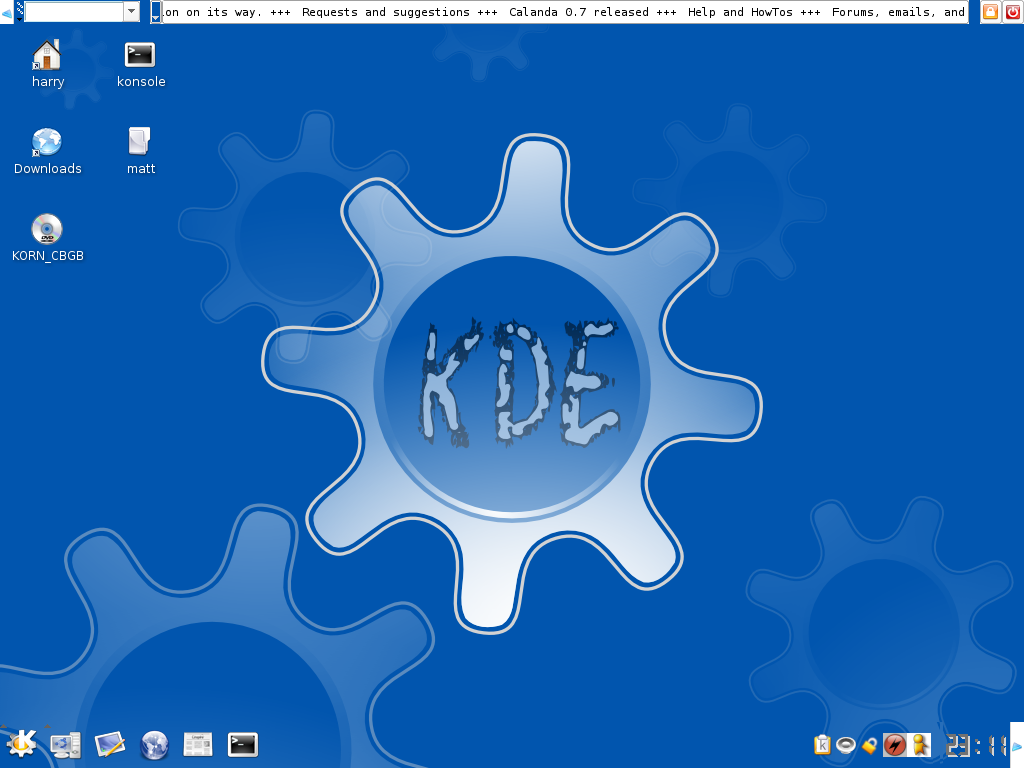Click the red logout power button
Image resolution: width=1024 pixels, height=768 pixels.
[x=1013, y=12]
